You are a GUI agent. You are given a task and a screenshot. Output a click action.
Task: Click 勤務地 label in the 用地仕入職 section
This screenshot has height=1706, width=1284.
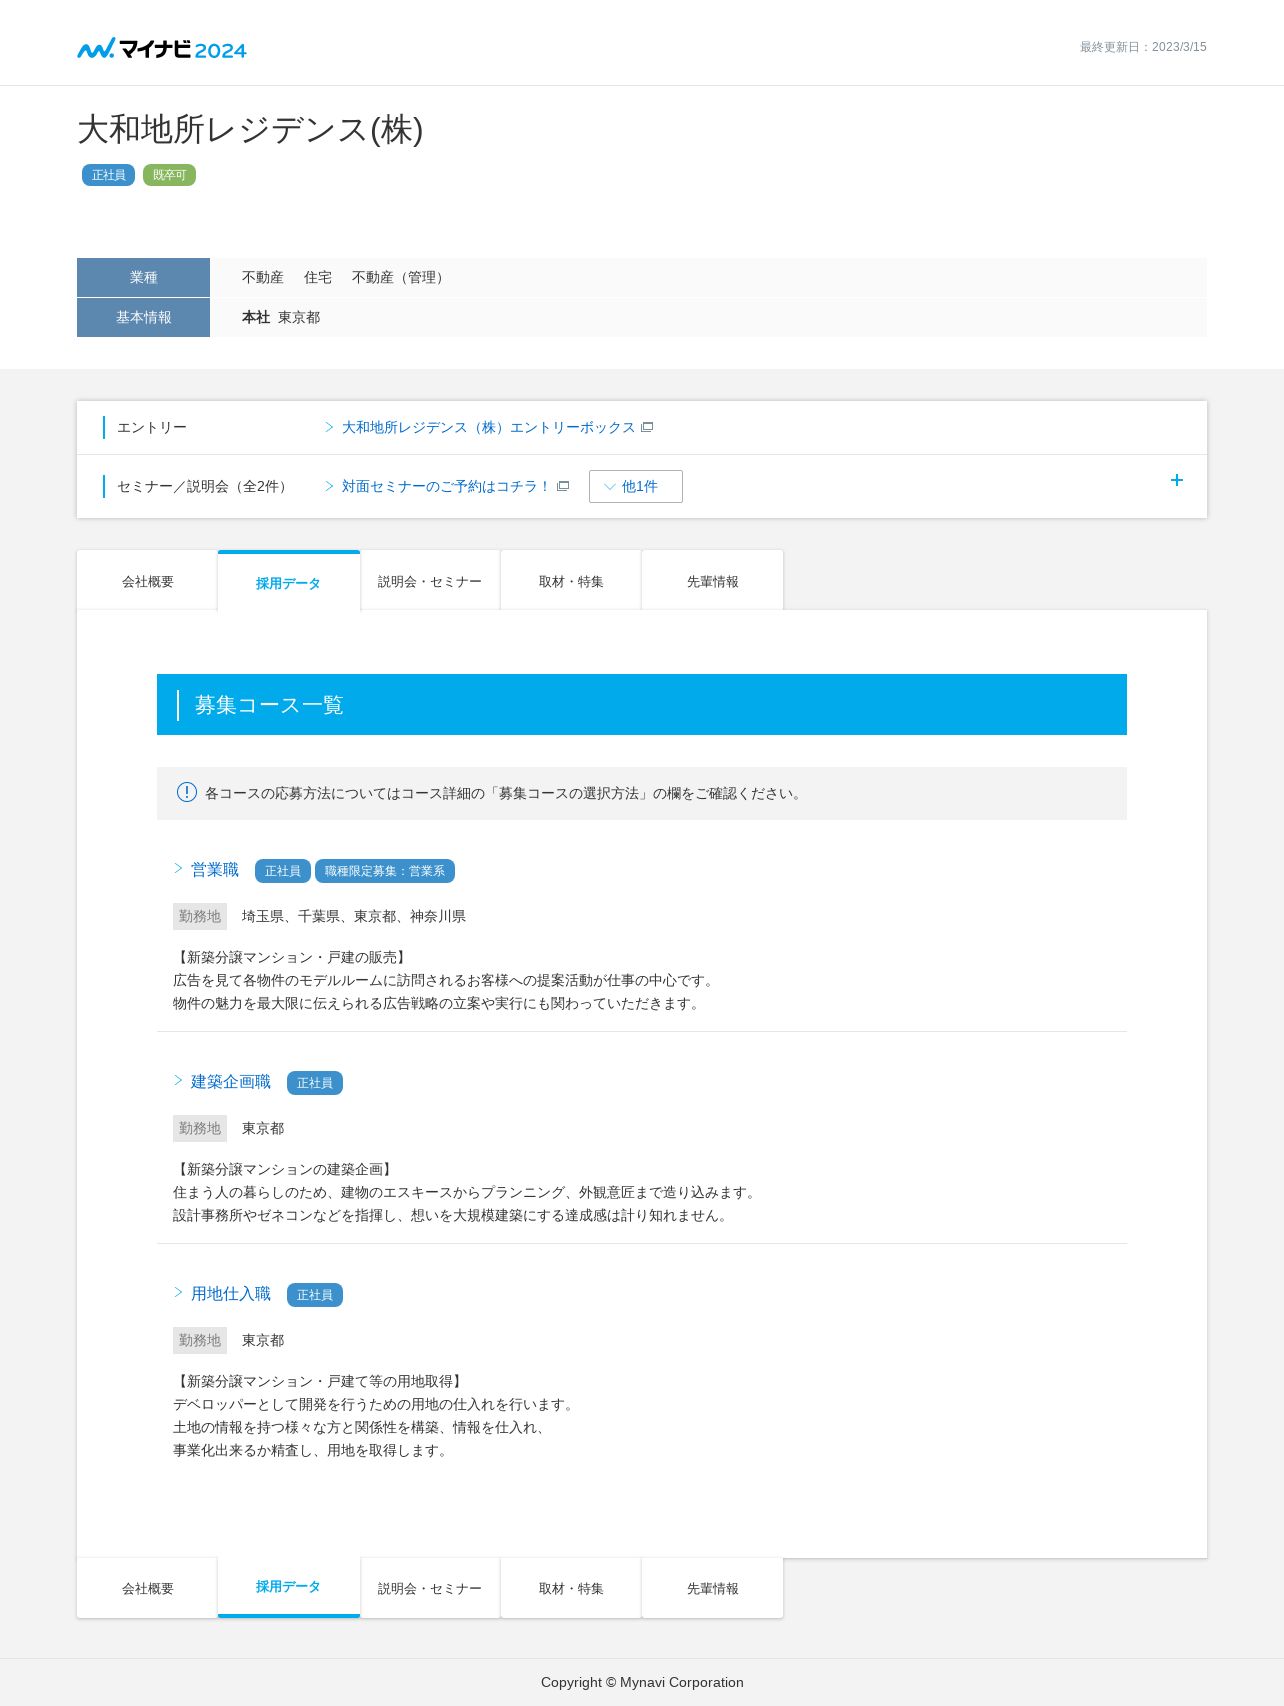[x=200, y=1340]
